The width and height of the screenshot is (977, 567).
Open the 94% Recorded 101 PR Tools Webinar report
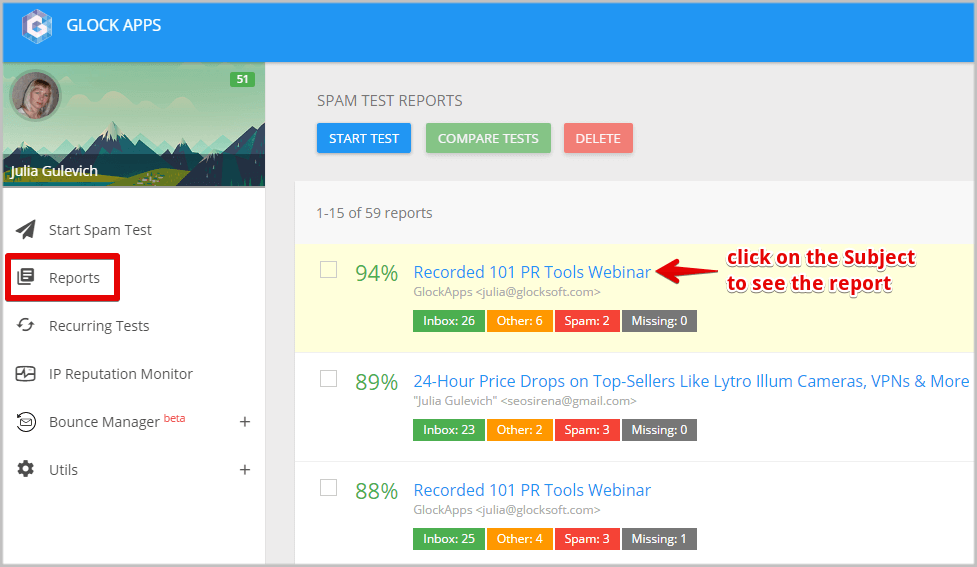[x=531, y=272]
